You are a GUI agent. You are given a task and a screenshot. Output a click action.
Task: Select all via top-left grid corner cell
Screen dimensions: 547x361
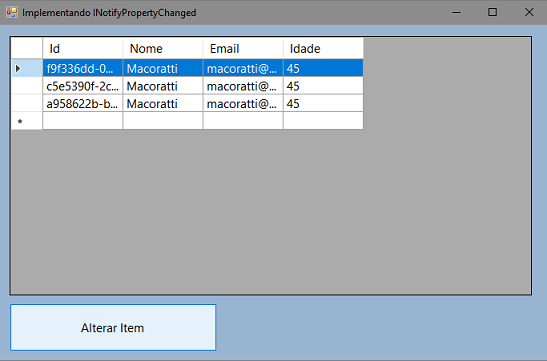pyautogui.click(x=27, y=48)
